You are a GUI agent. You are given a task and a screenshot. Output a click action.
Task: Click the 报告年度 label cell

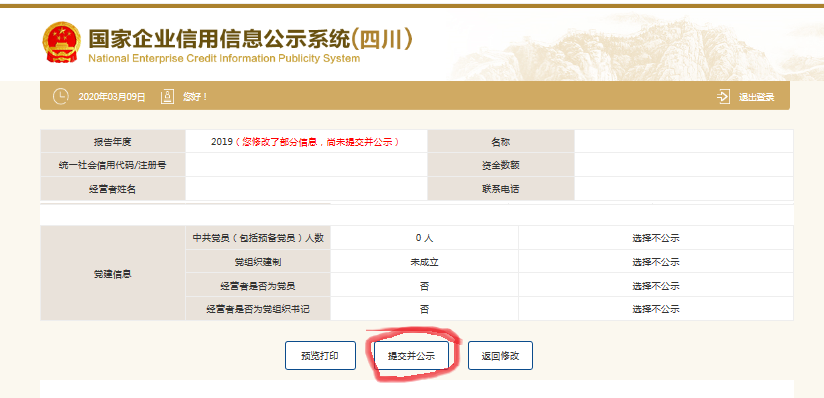click(112, 141)
